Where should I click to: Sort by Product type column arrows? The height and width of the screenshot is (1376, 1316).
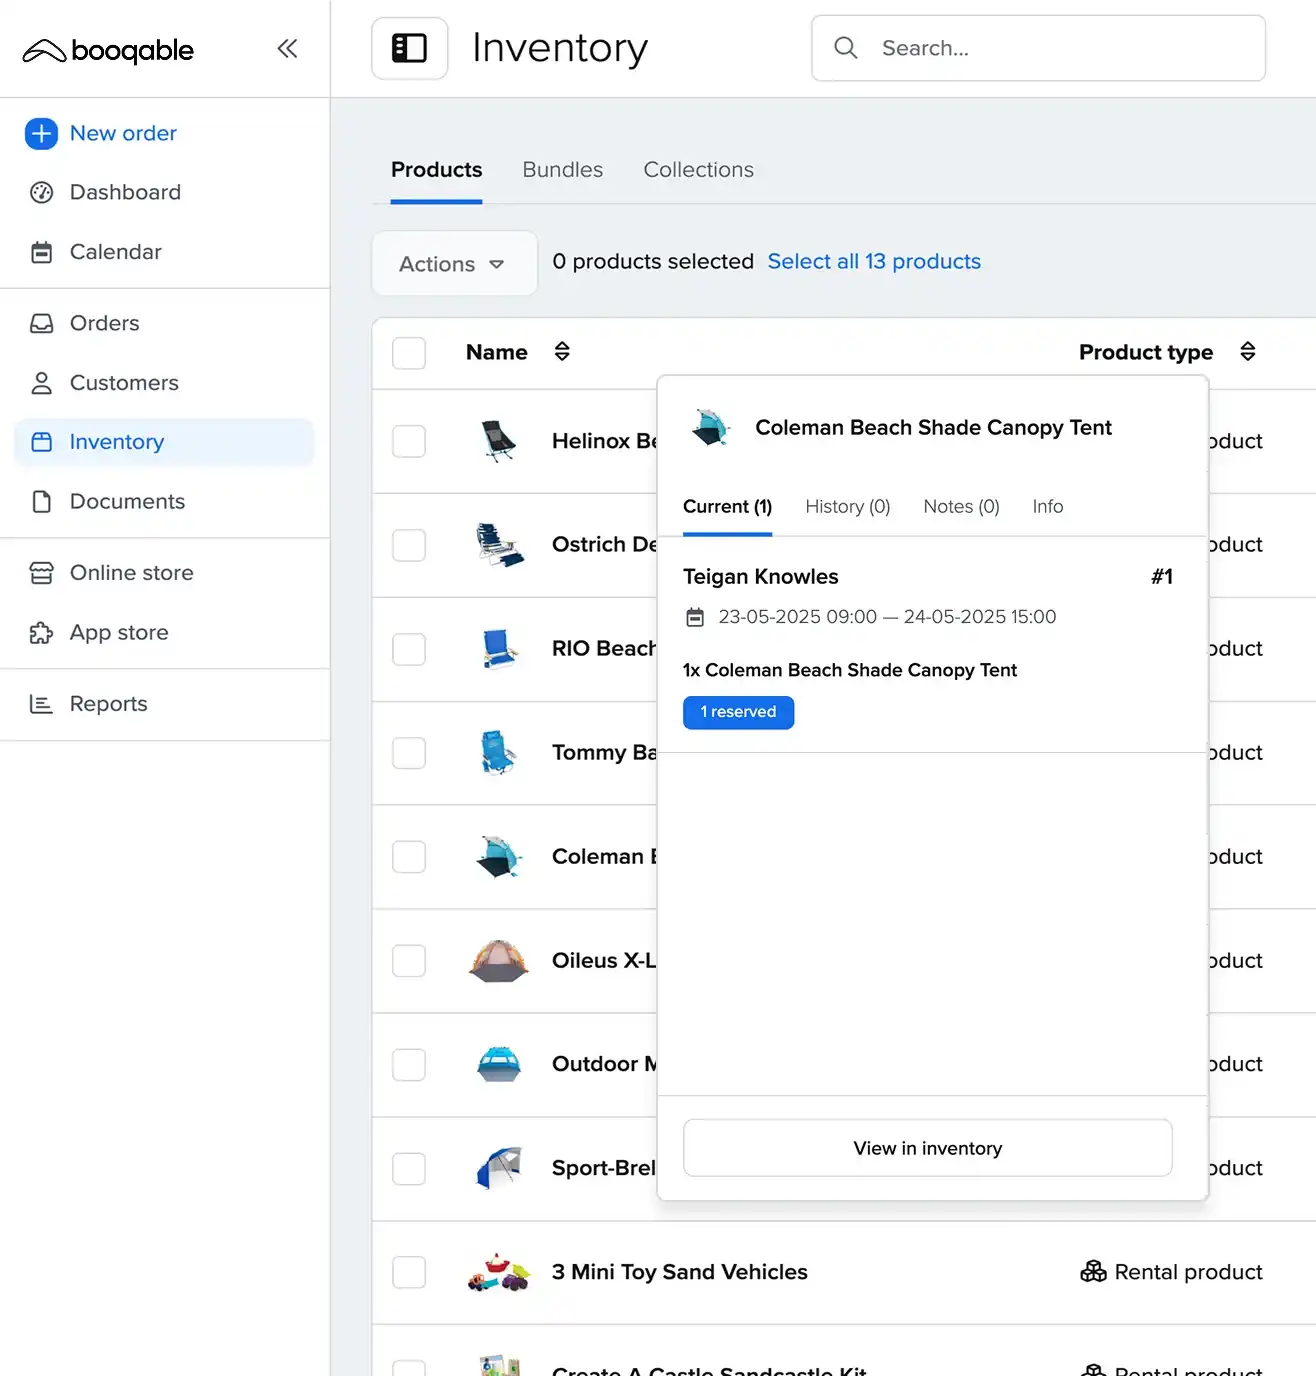(x=1247, y=352)
